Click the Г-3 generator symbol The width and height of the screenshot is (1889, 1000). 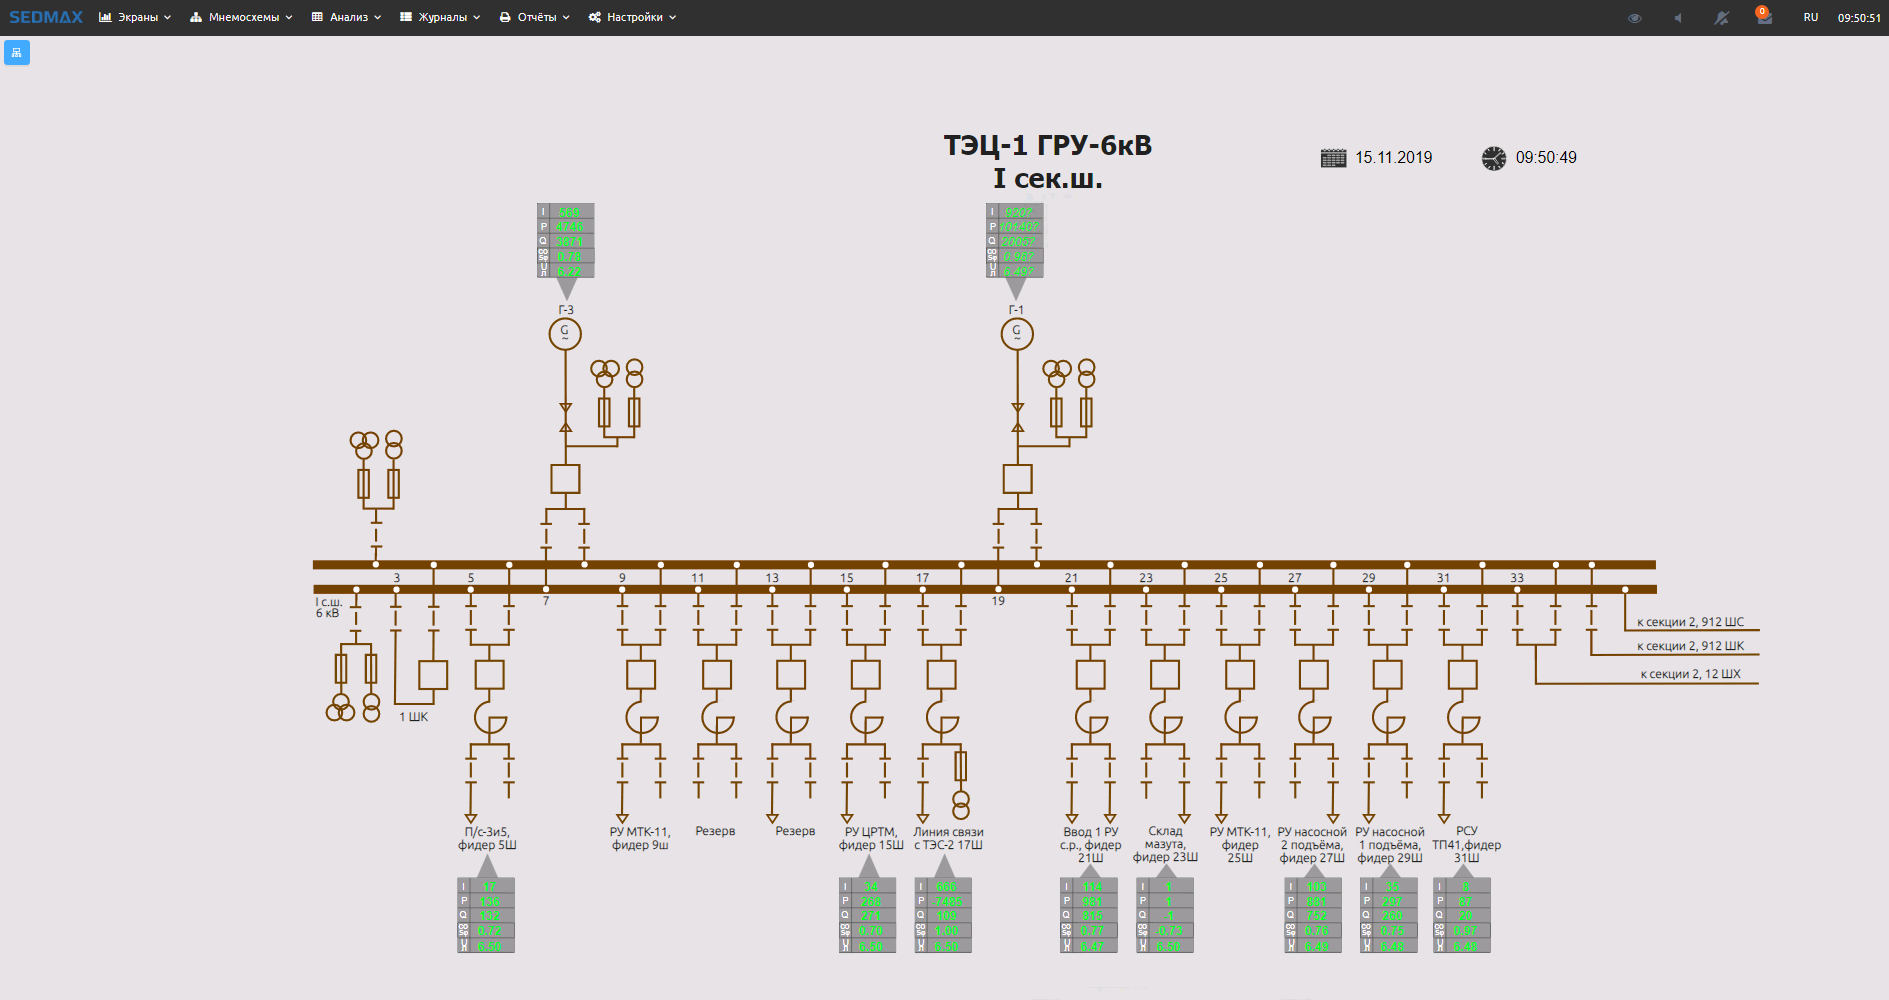(565, 333)
